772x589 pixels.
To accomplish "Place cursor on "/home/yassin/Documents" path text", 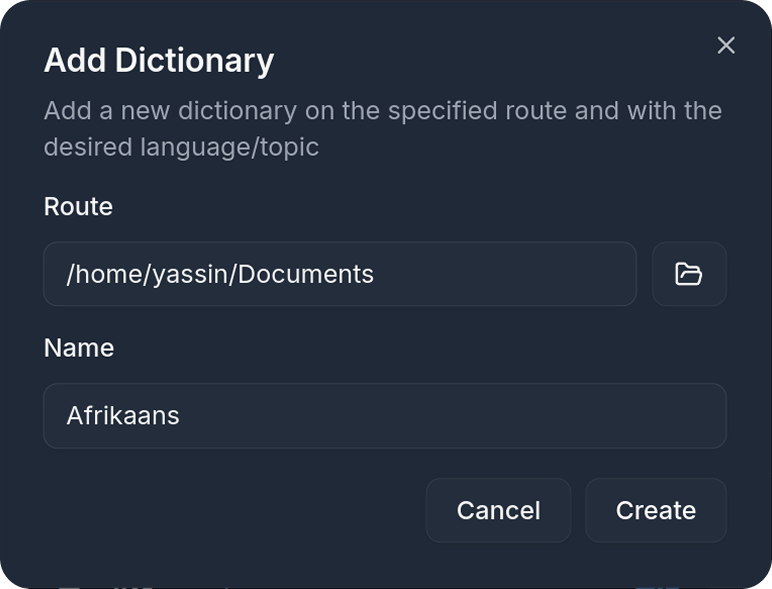I will pyautogui.click(x=220, y=274).
